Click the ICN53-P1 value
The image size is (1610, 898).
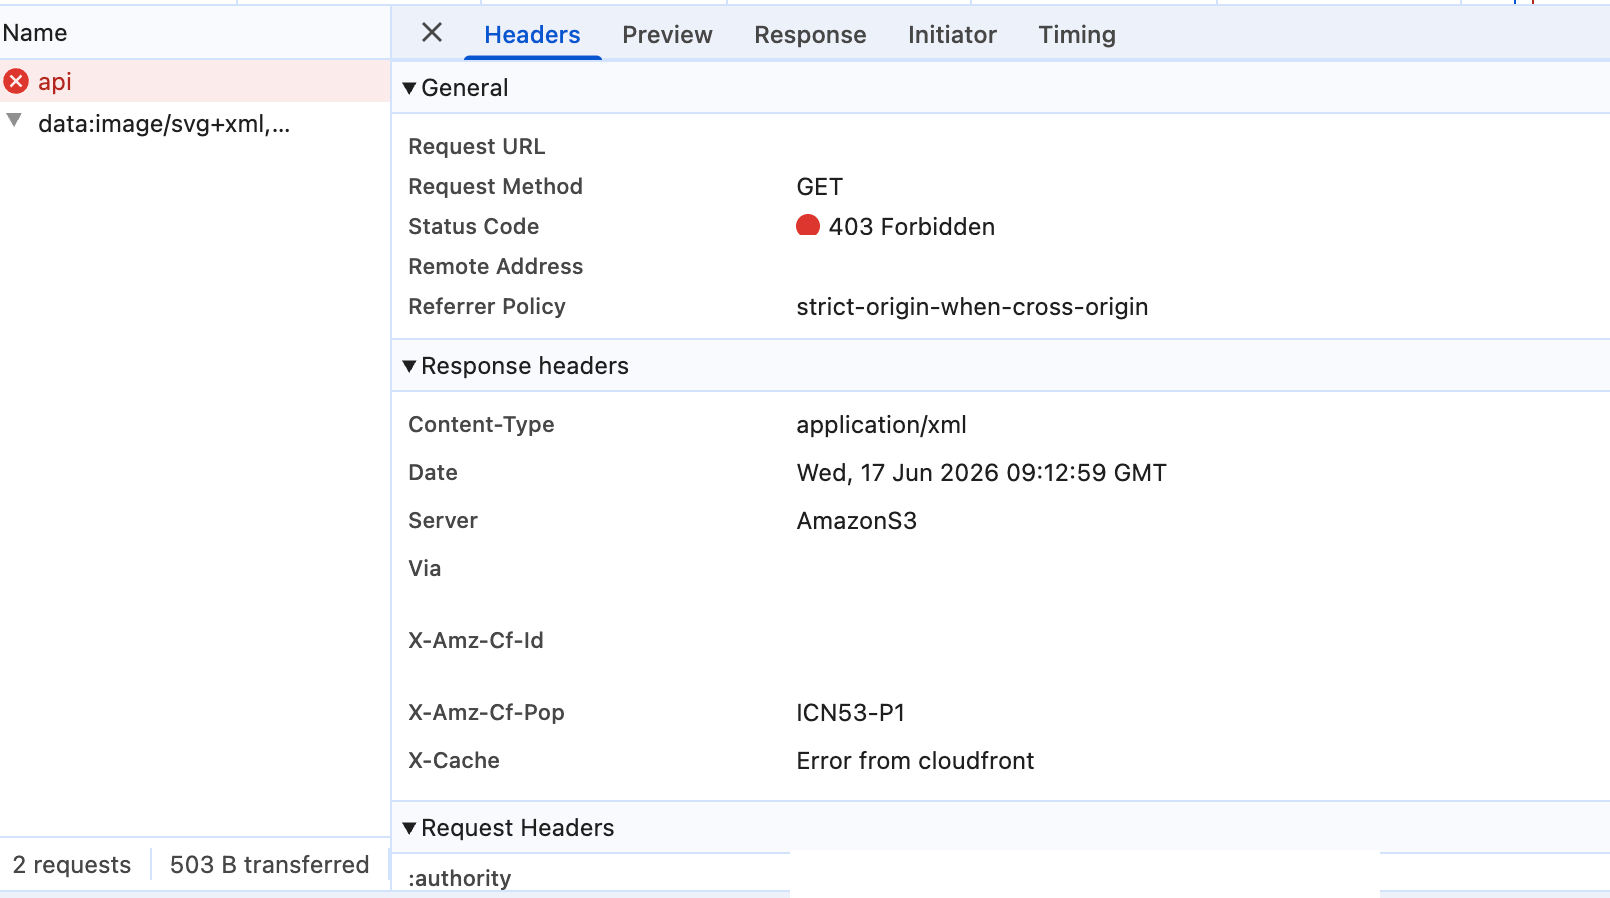pyautogui.click(x=850, y=713)
